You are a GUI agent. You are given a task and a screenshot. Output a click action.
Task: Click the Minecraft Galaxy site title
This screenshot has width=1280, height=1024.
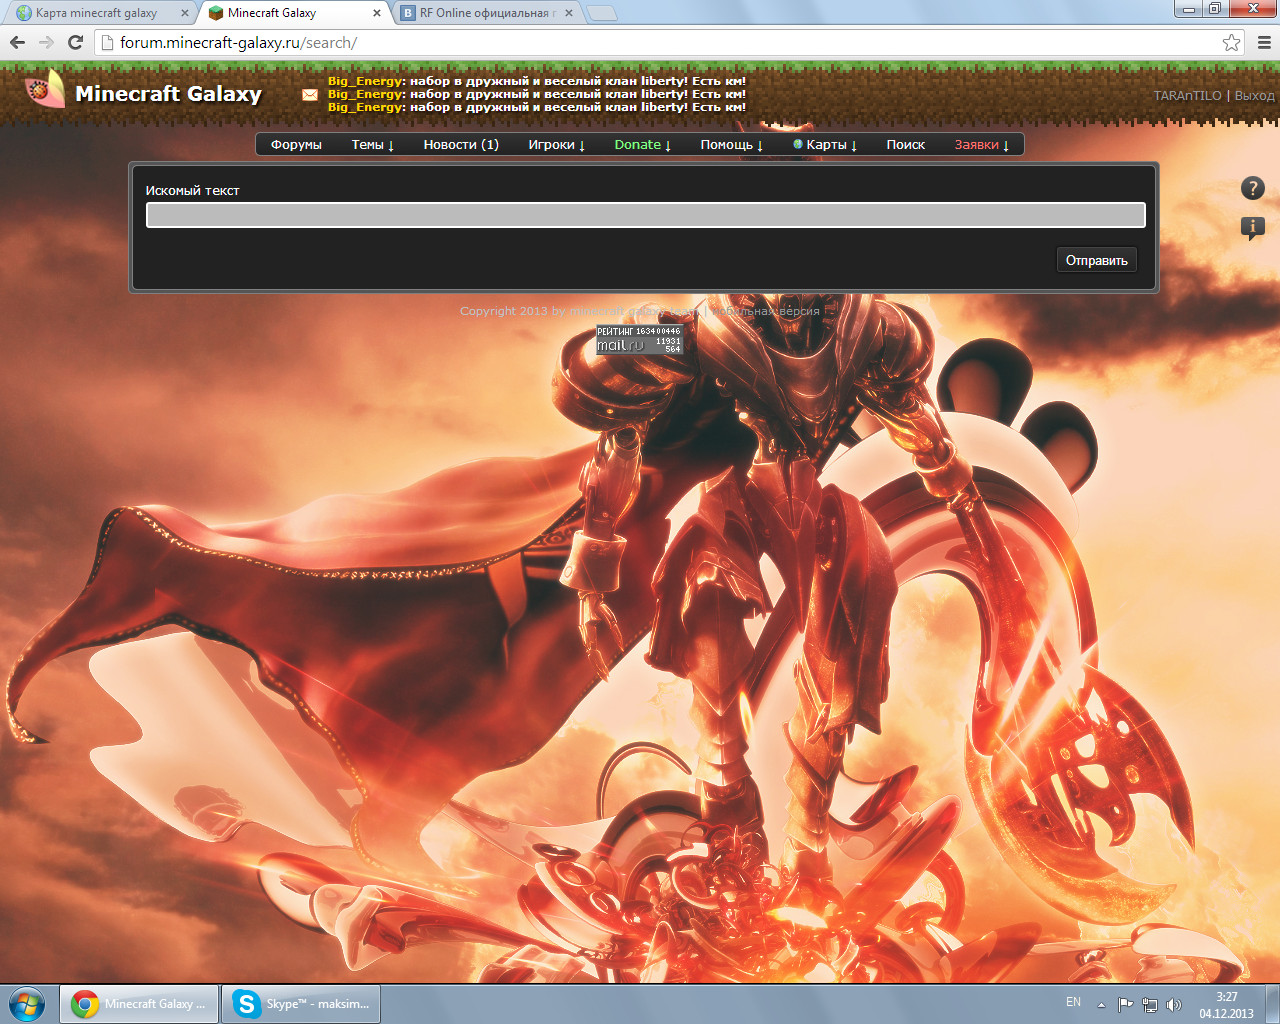click(168, 94)
